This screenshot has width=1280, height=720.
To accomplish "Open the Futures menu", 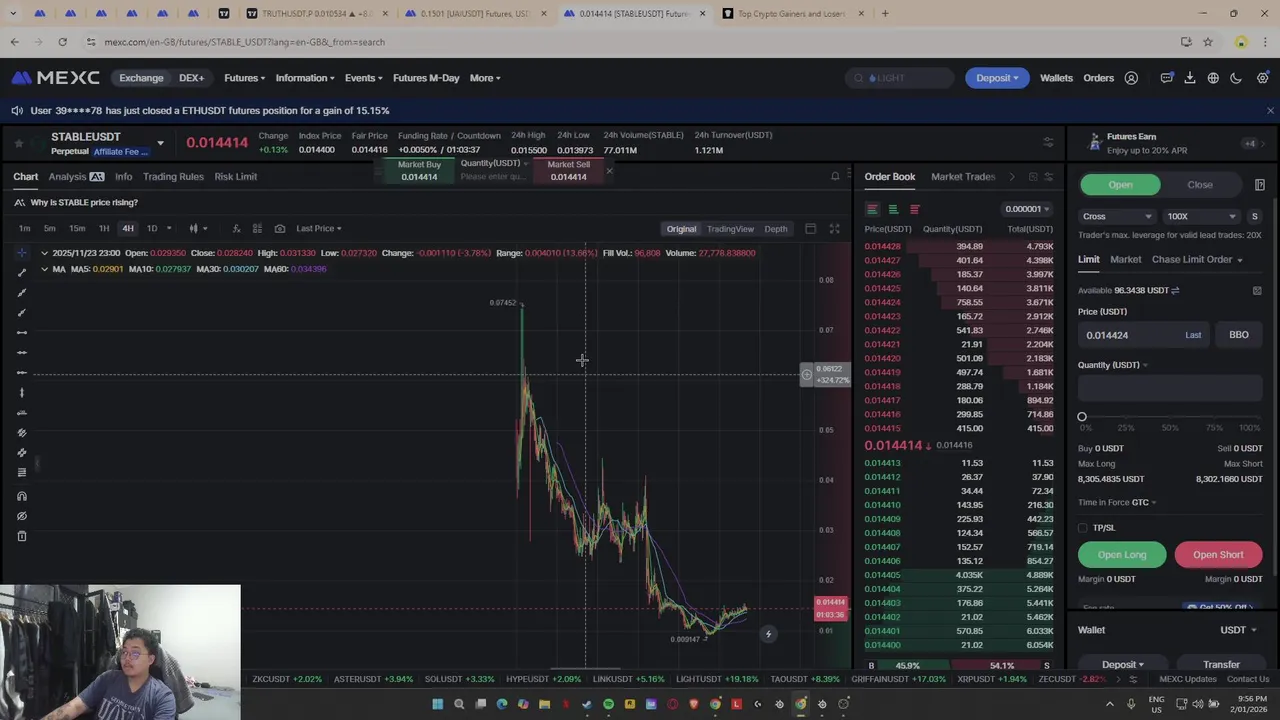I will point(244,78).
